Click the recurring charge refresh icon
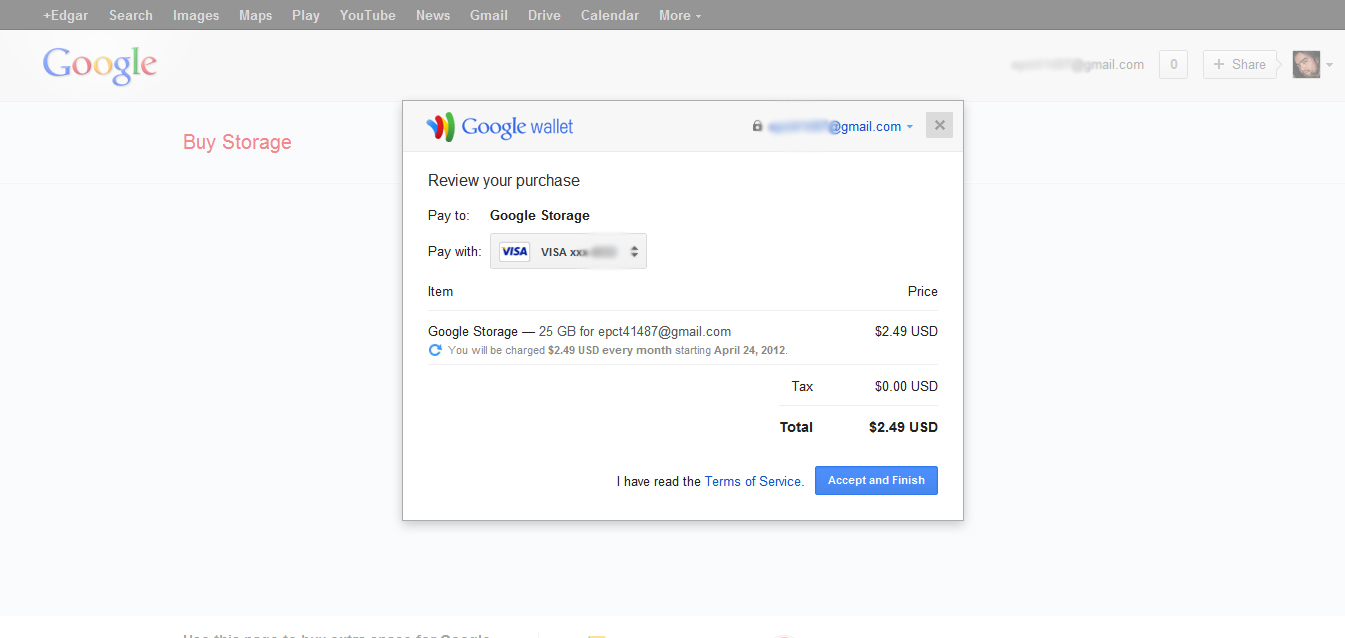 click(435, 350)
